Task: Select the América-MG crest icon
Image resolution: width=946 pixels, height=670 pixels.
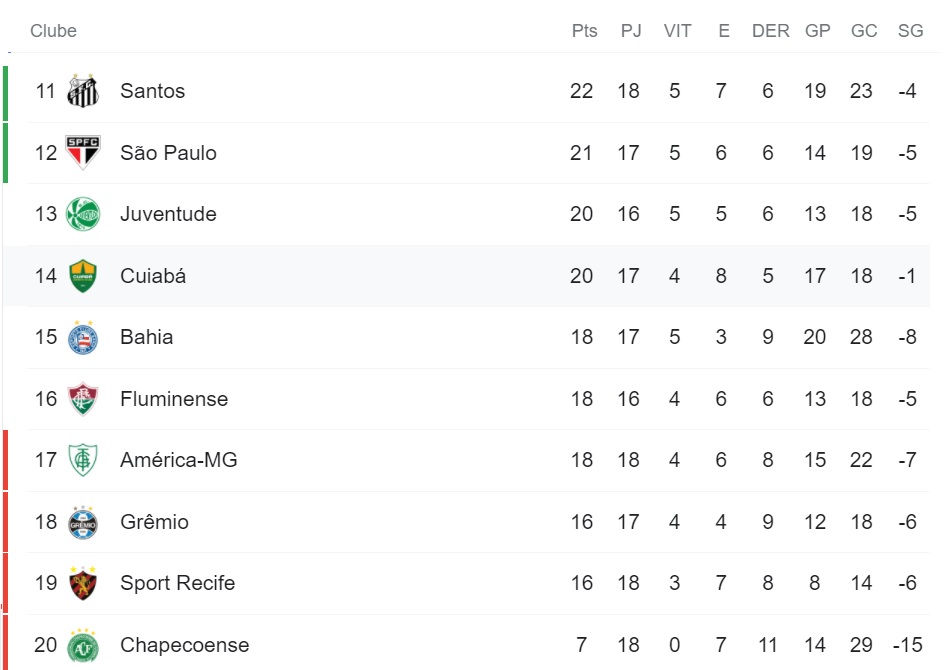Action: click(x=83, y=460)
